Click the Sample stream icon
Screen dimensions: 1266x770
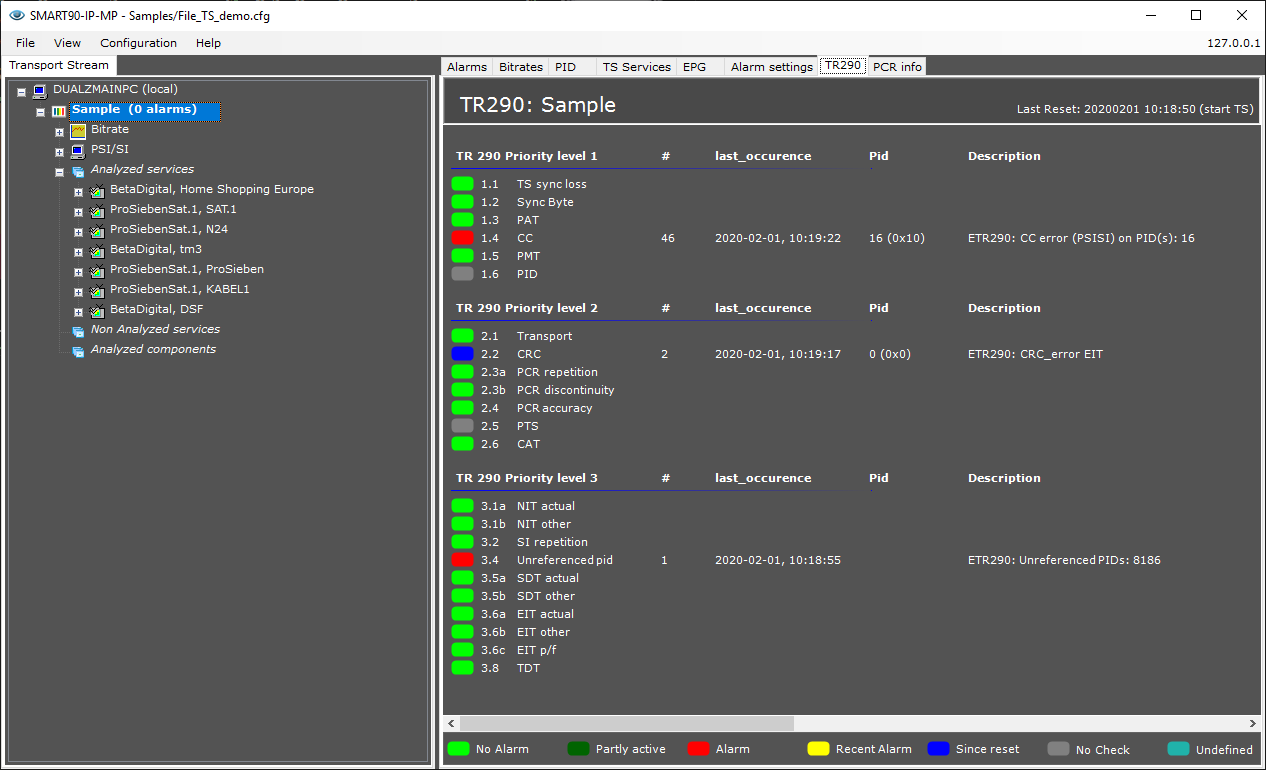(58, 110)
